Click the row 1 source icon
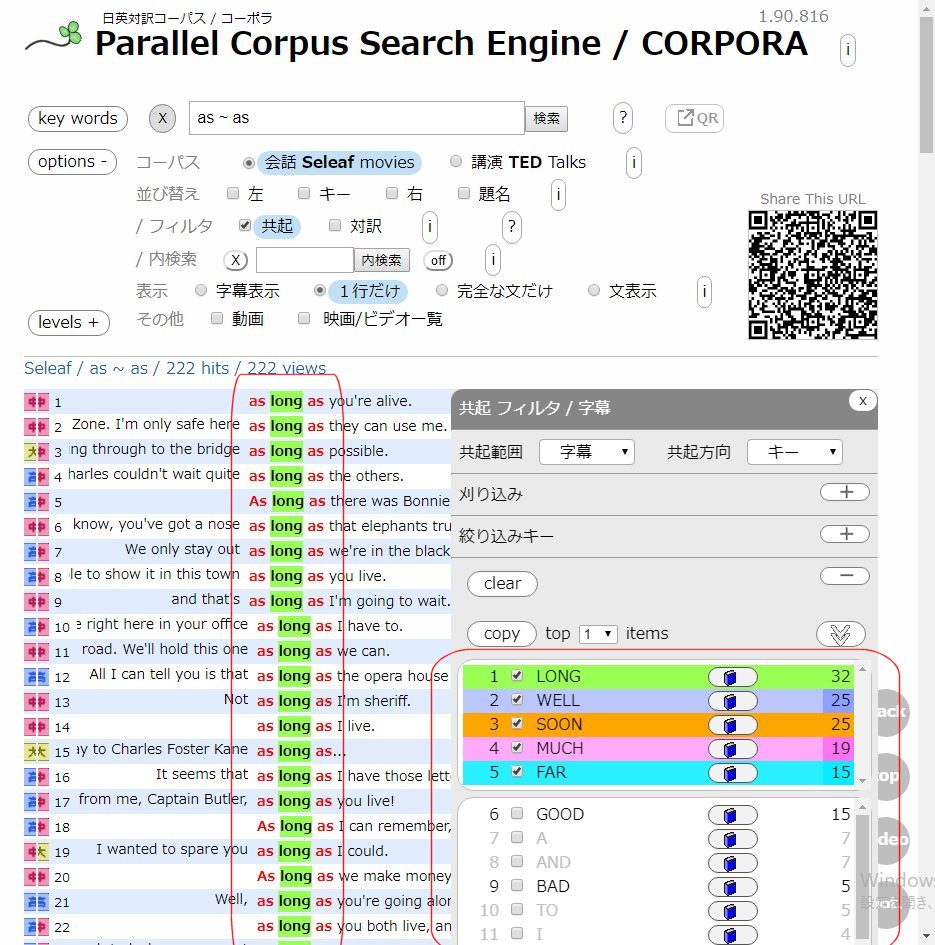935x945 pixels. pos(36,402)
